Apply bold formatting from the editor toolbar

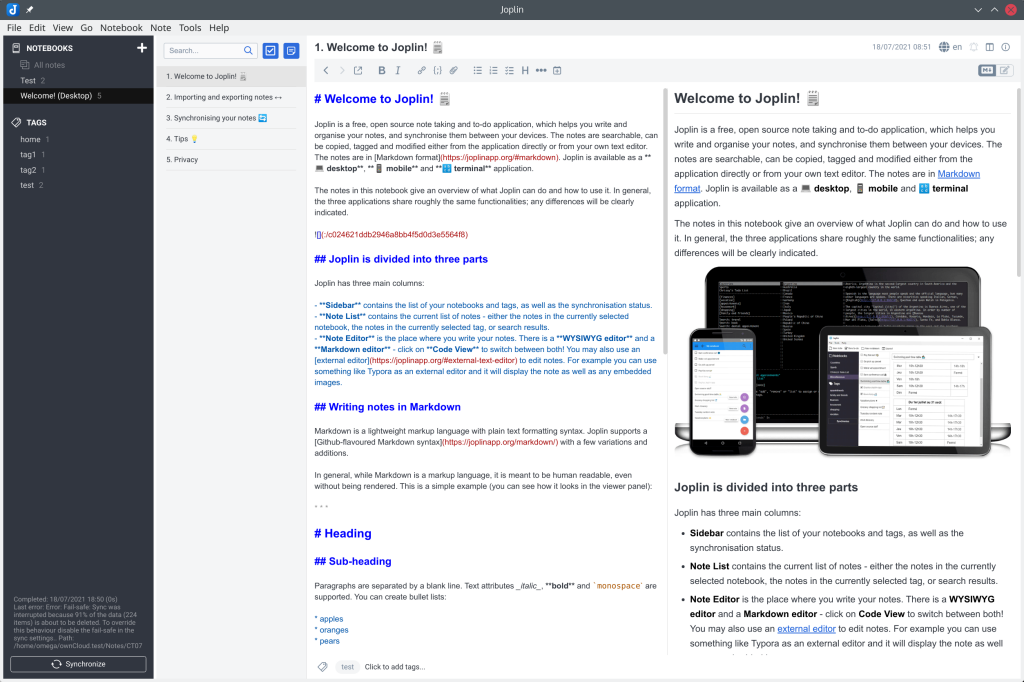pyautogui.click(x=382, y=70)
